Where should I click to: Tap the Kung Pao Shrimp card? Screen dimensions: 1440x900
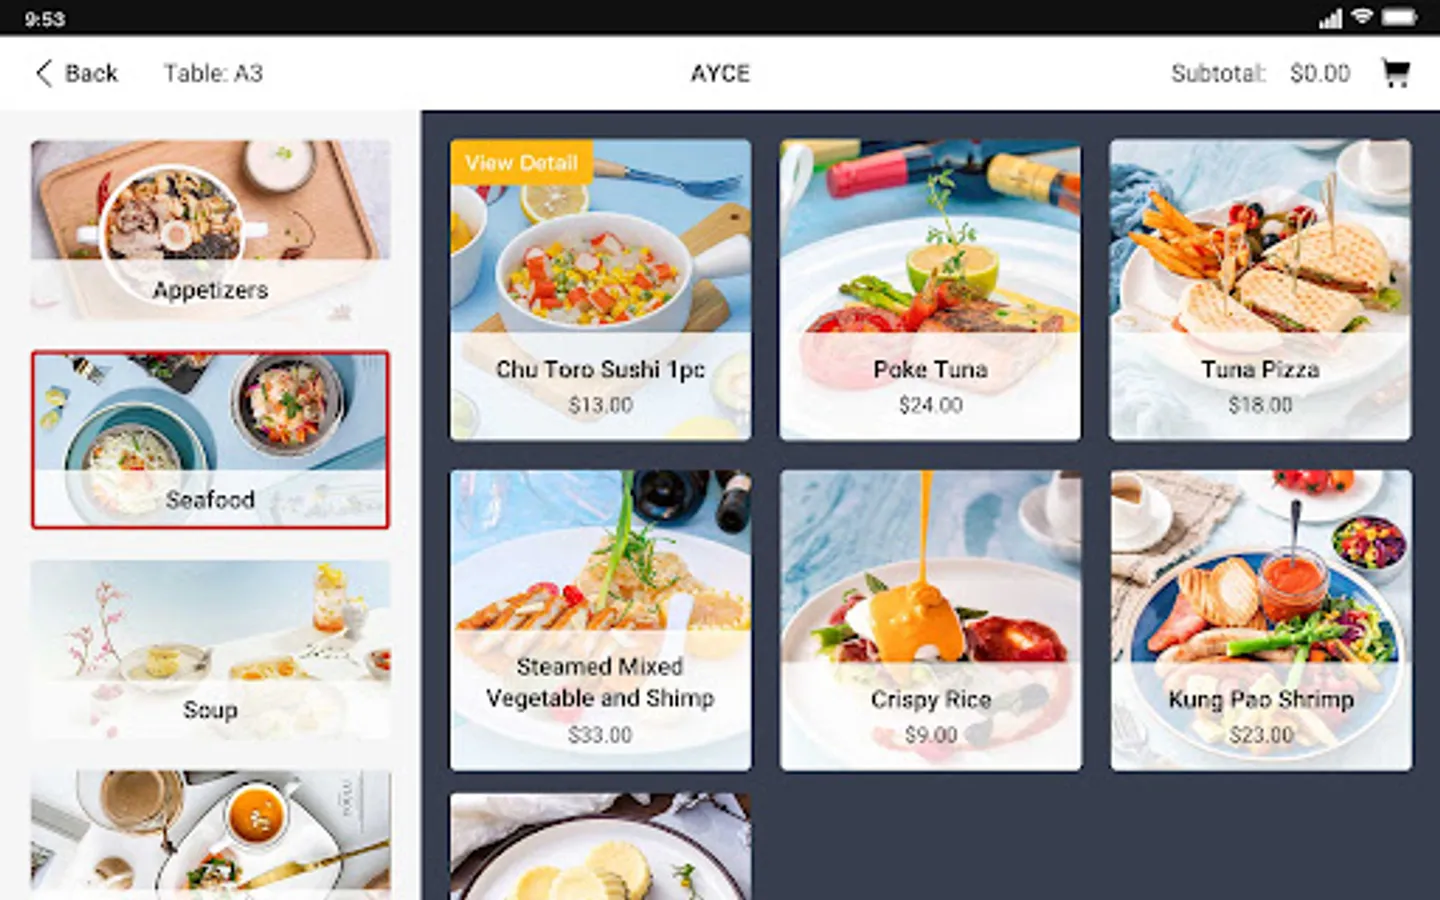tap(1260, 620)
